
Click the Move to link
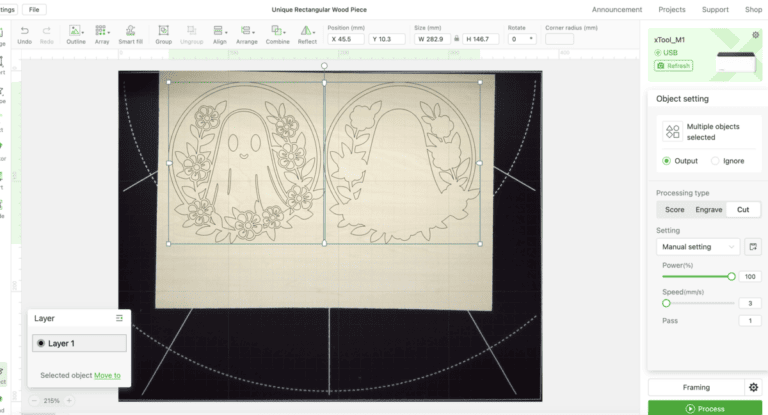coord(107,376)
